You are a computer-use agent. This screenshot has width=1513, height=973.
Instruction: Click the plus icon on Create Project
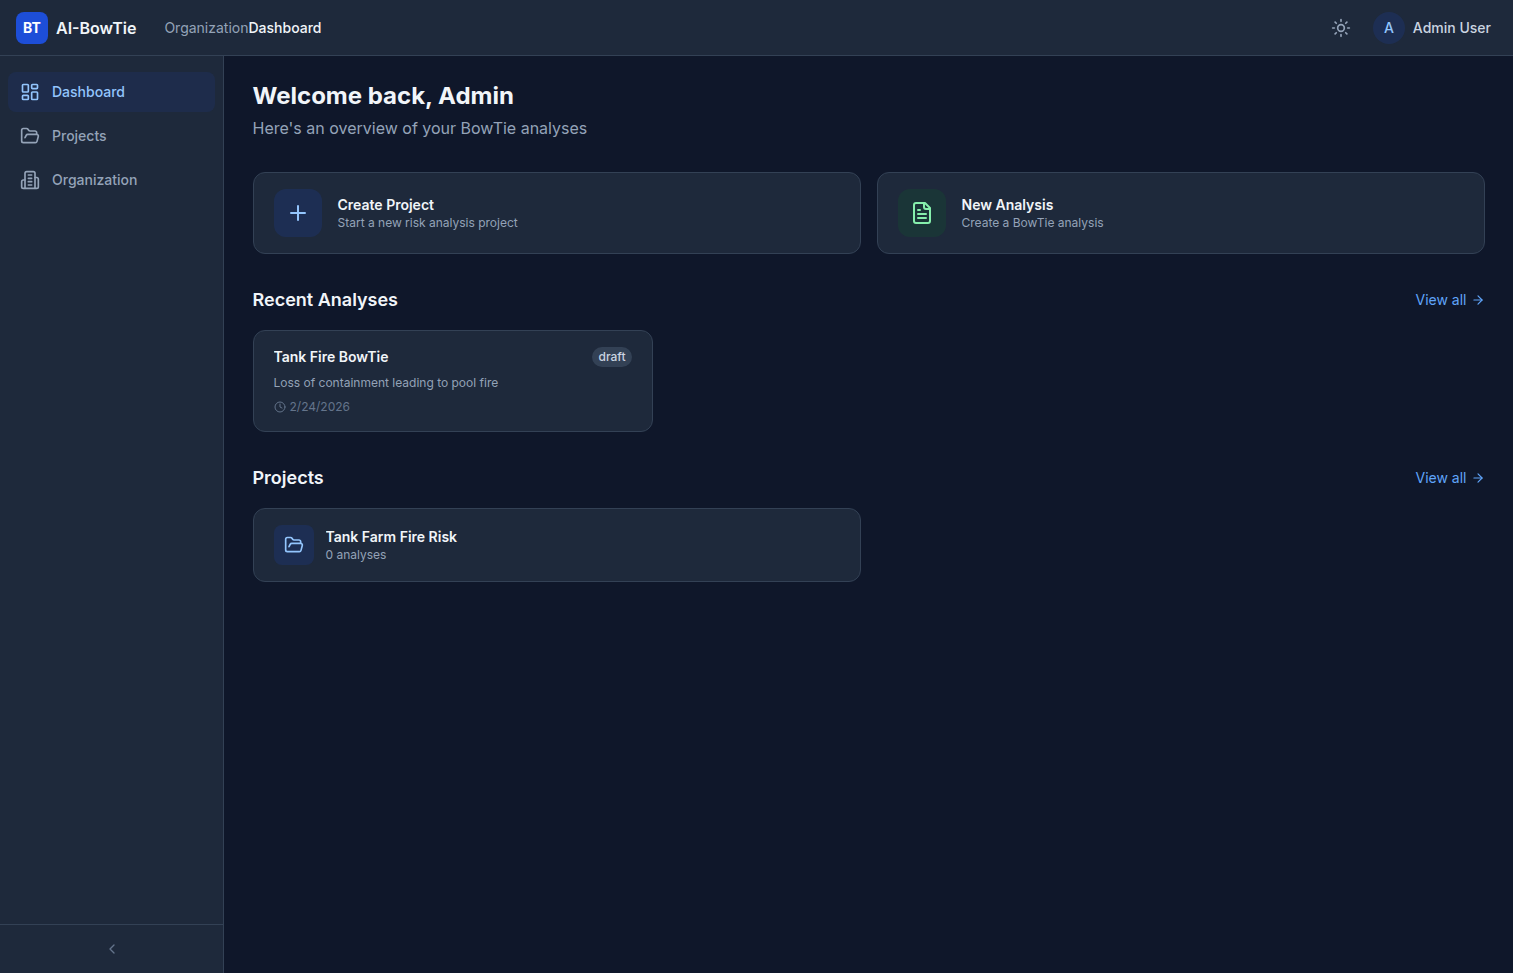298,213
